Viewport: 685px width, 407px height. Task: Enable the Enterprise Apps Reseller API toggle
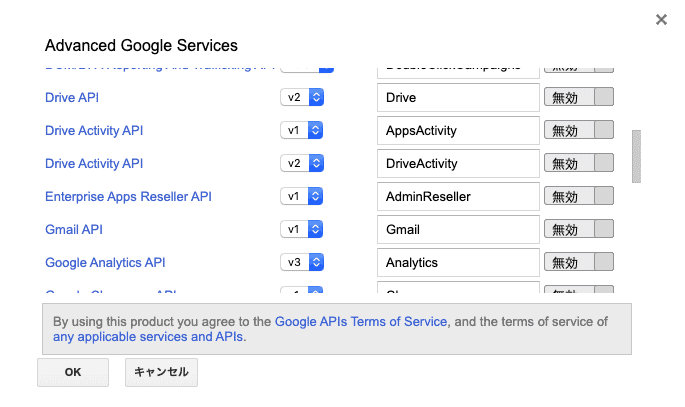(x=578, y=197)
